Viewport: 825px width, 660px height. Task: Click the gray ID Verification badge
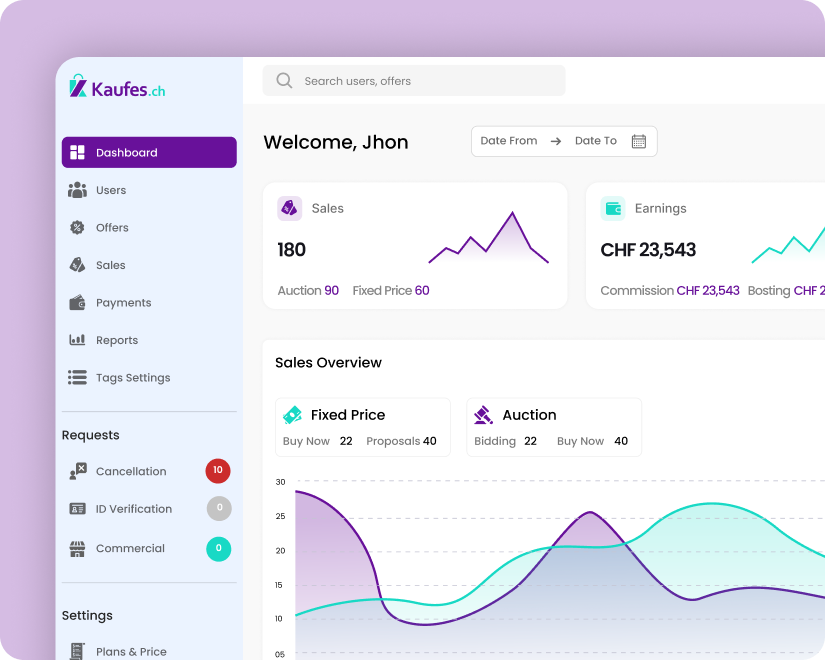point(219,508)
